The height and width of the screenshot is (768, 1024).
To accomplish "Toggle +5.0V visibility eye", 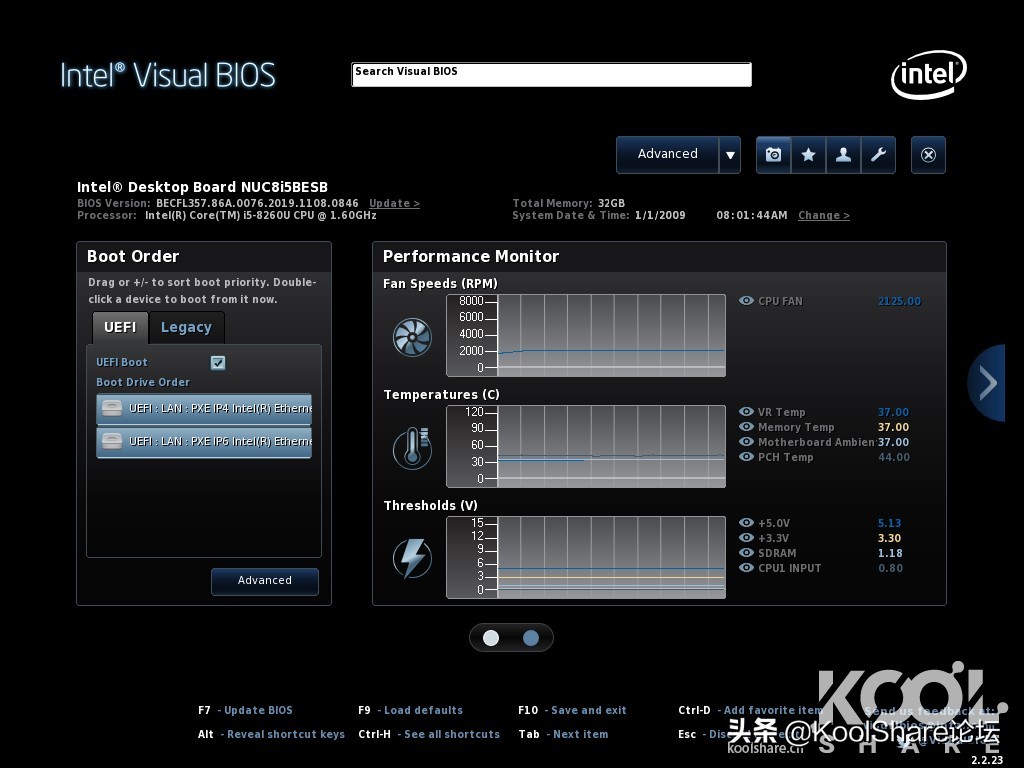I will pos(746,522).
